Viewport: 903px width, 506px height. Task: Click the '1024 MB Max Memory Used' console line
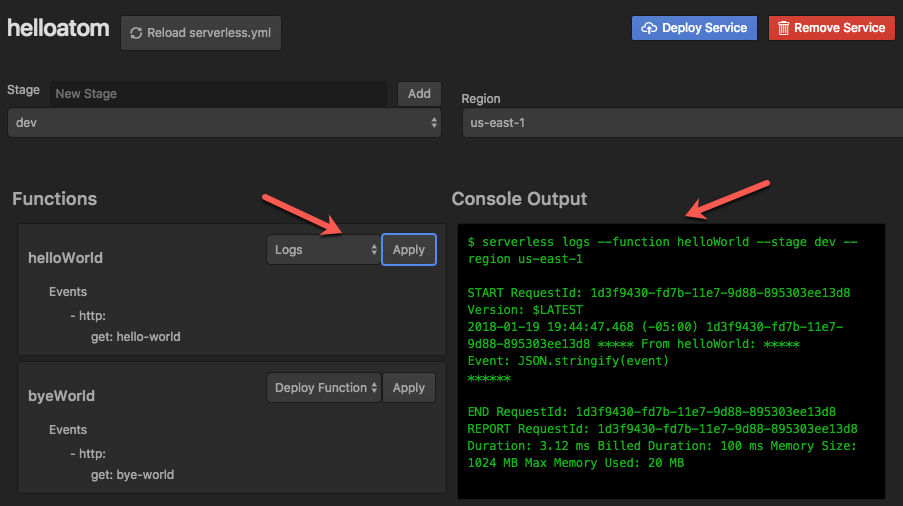[x=576, y=463]
